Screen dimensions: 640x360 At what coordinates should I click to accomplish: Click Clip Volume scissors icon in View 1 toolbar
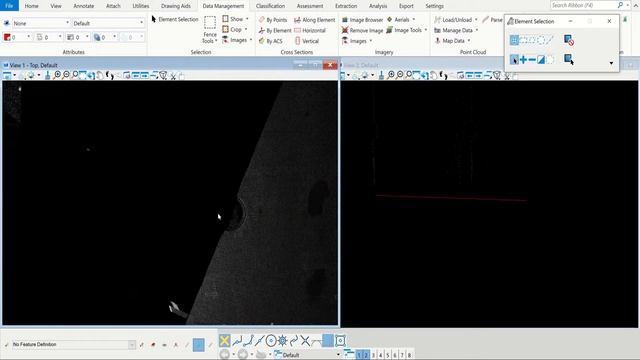[173, 75]
